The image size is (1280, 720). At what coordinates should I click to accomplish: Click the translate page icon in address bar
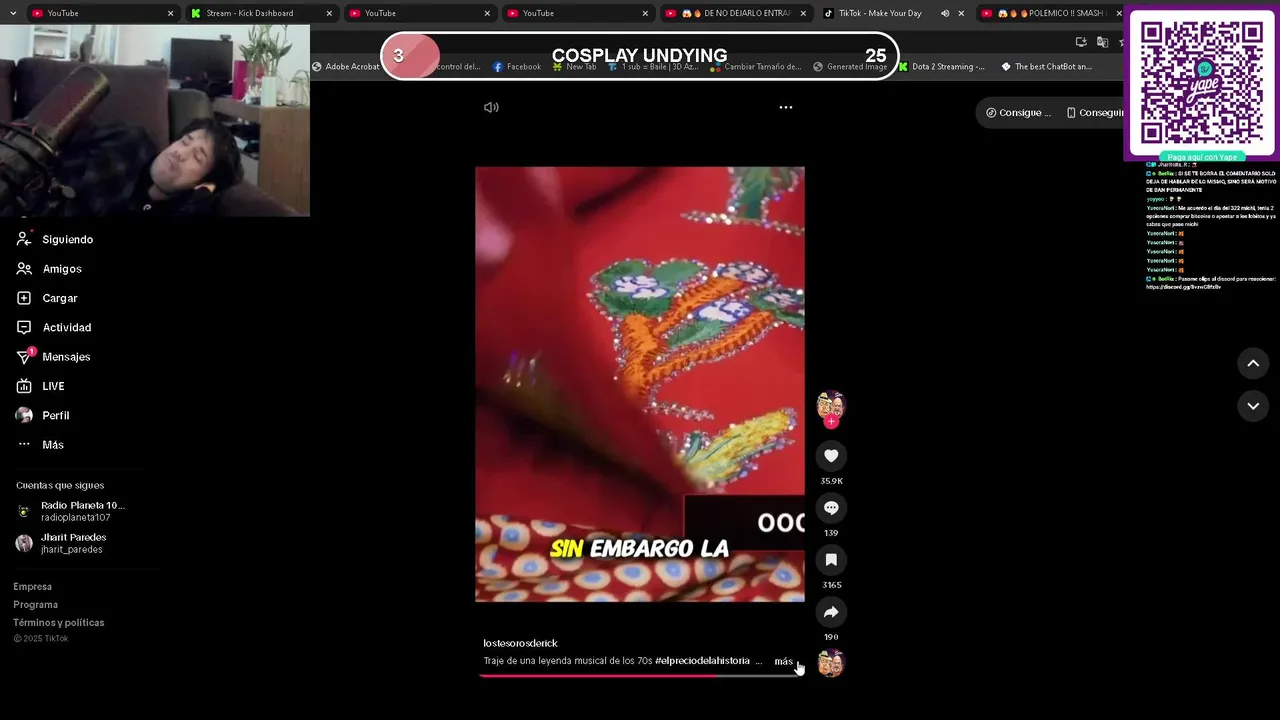1102,42
